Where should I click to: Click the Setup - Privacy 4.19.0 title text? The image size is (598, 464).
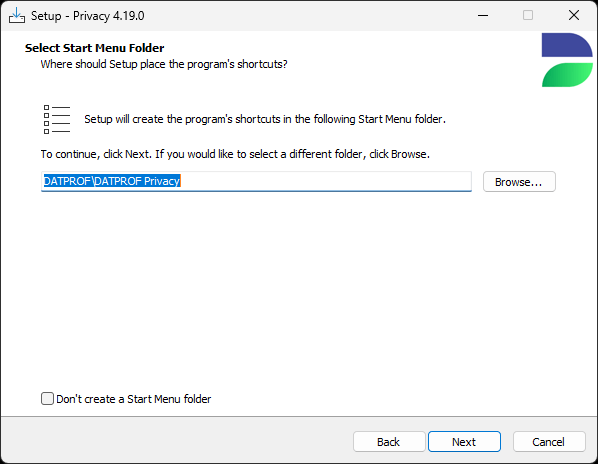88,16
